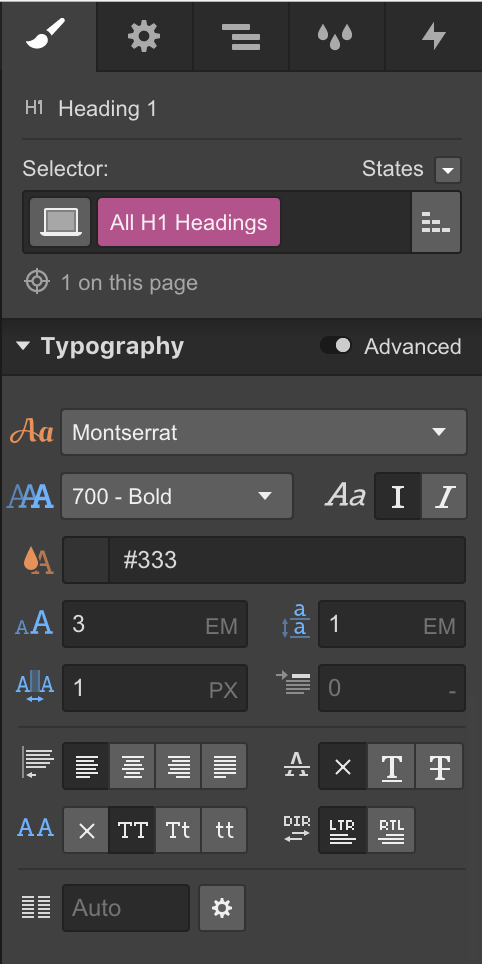Viewport: 482px width, 964px height.
Task: Click the desktop breakpoint icon in selector
Action: click(x=60, y=222)
